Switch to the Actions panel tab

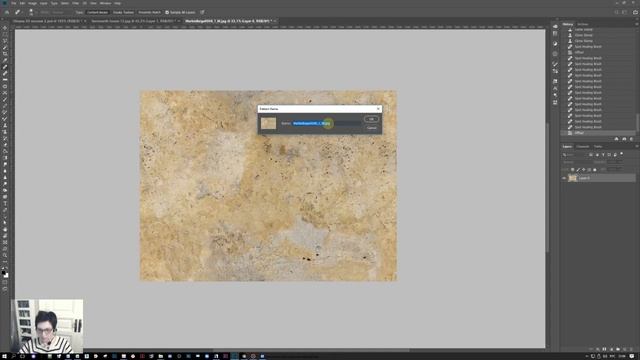click(582, 24)
